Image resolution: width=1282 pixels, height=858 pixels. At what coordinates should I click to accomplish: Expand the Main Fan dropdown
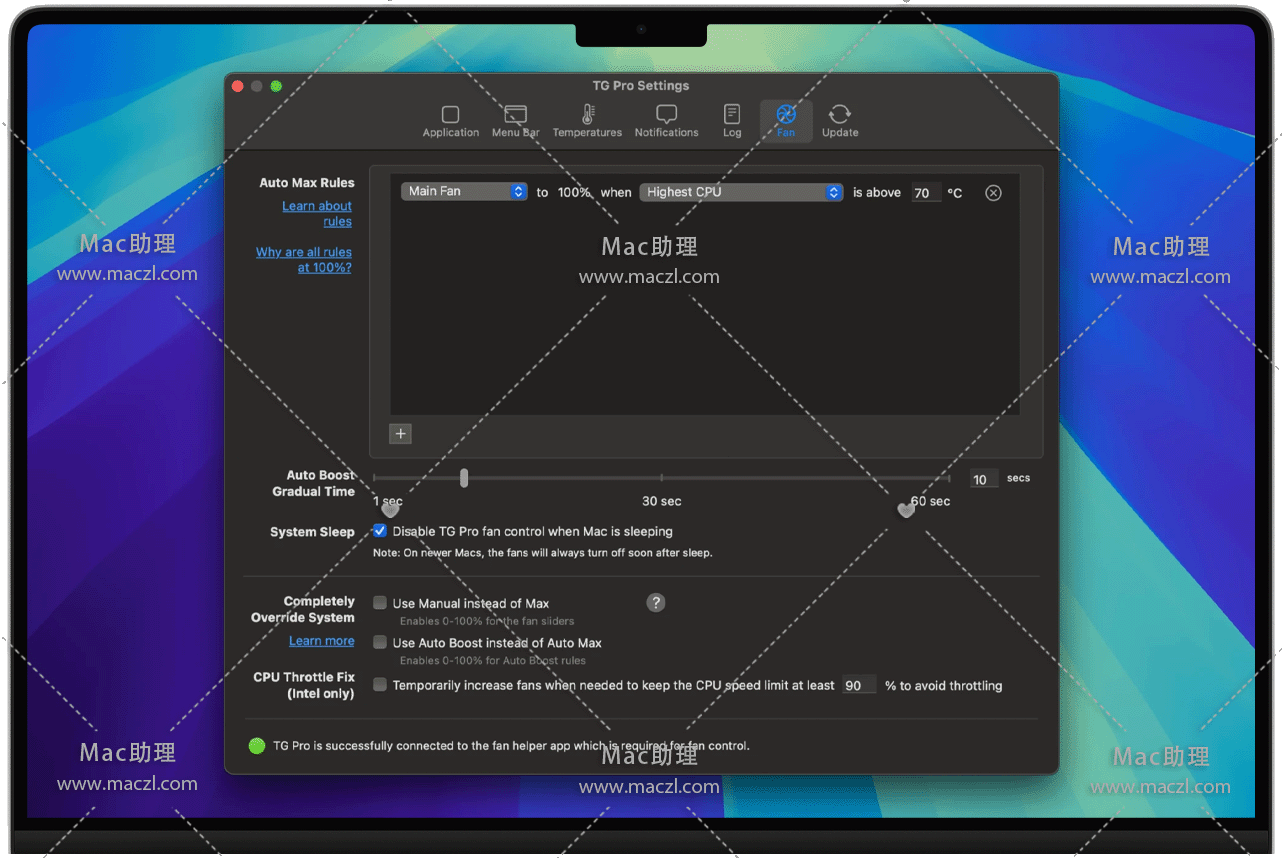point(464,192)
